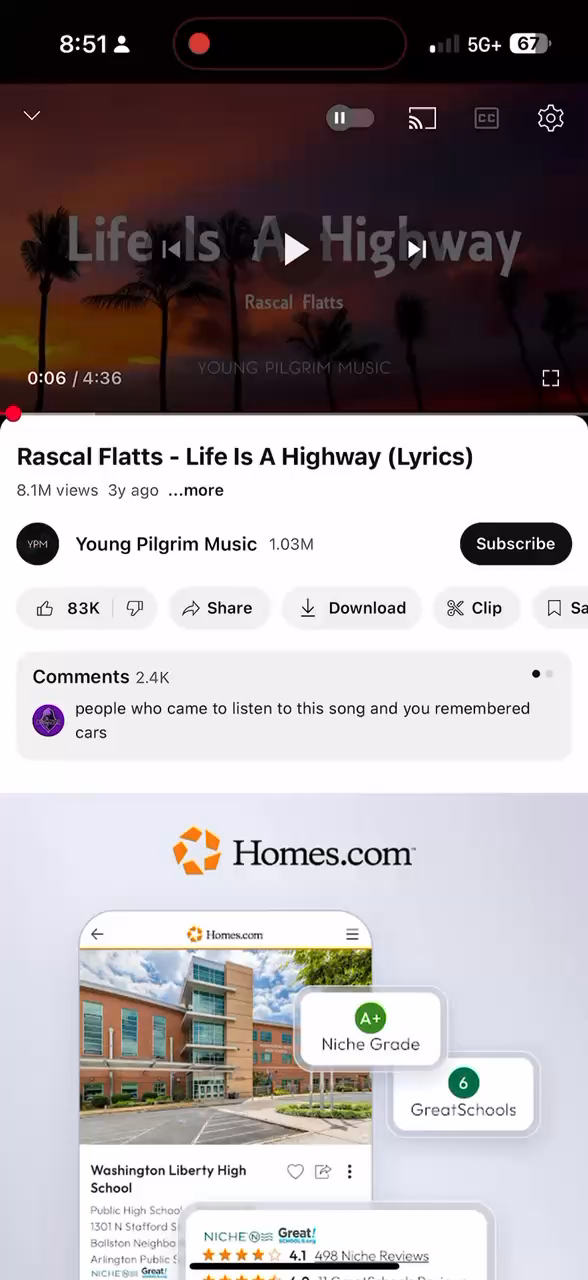Image resolution: width=588 pixels, height=1280 pixels.
Task: Open video settings gear icon
Action: pyautogui.click(x=550, y=118)
